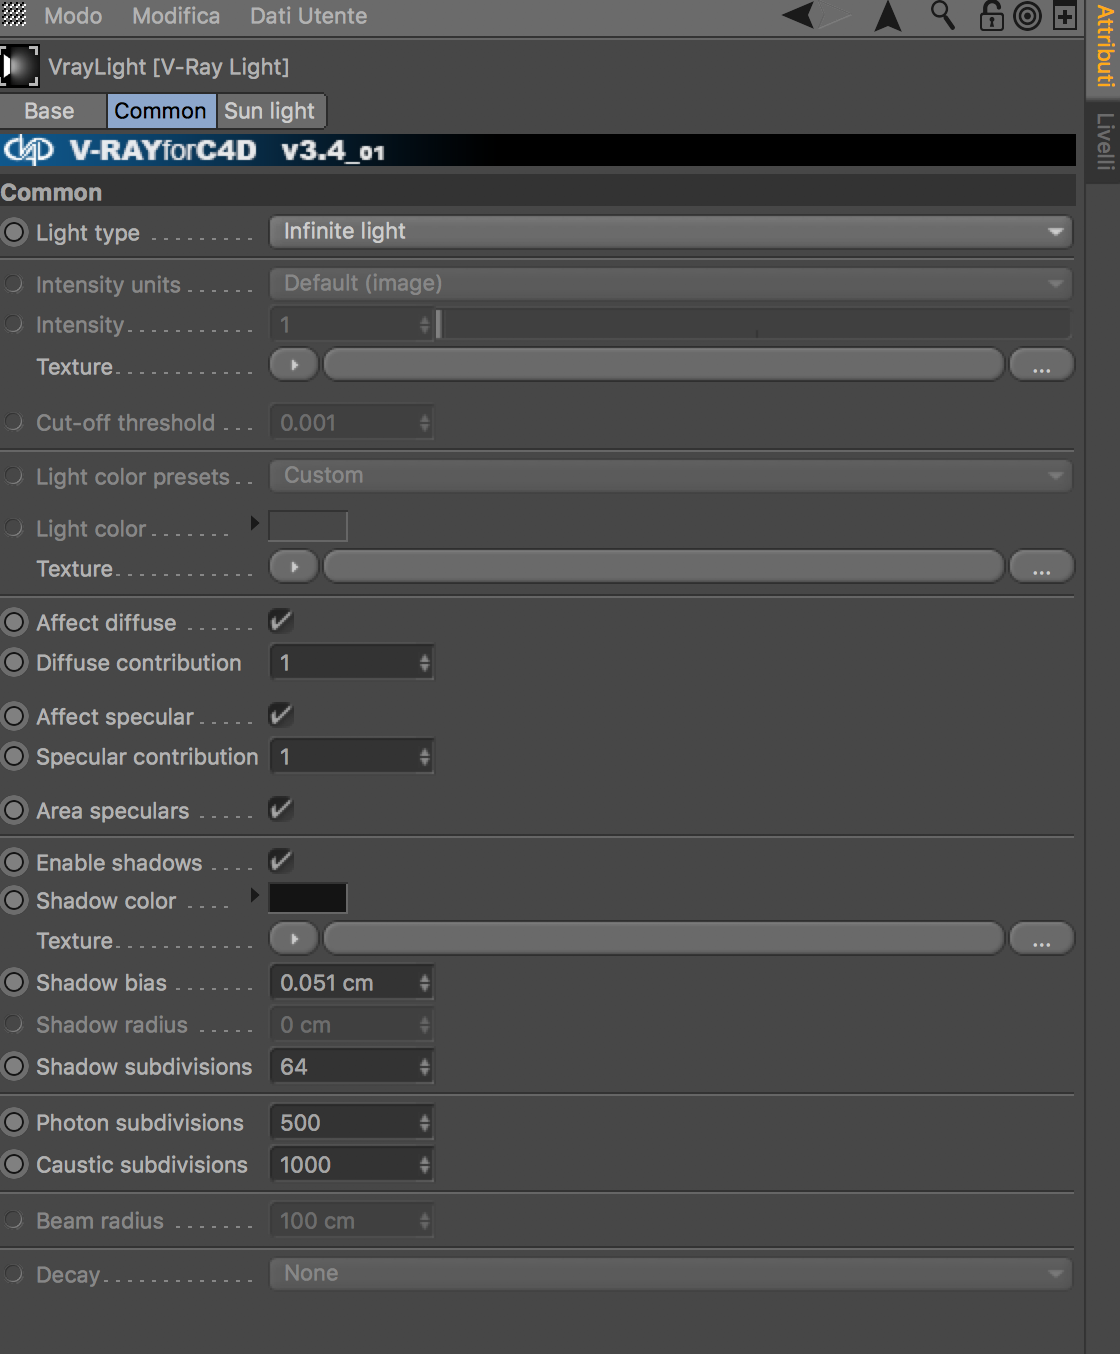Click the new attribute manager plus icon
Image resolution: width=1120 pixels, height=1354 pixels.
[x=1065, y=16]
